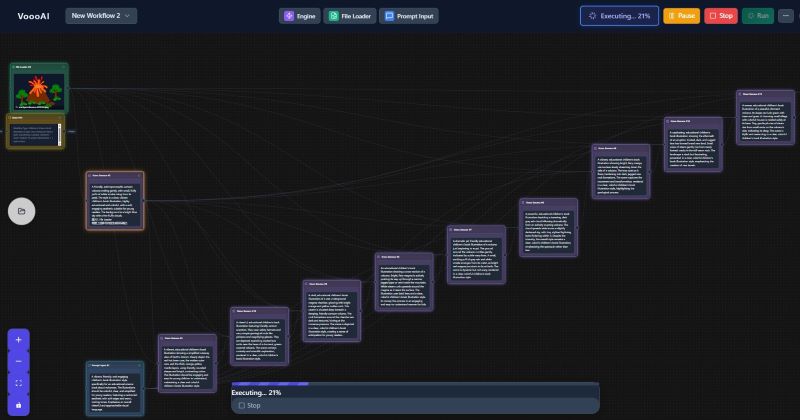The image size is (800, 420).
Task: Select the yellow-bordered text node
Action: click(x=35, y=132)
